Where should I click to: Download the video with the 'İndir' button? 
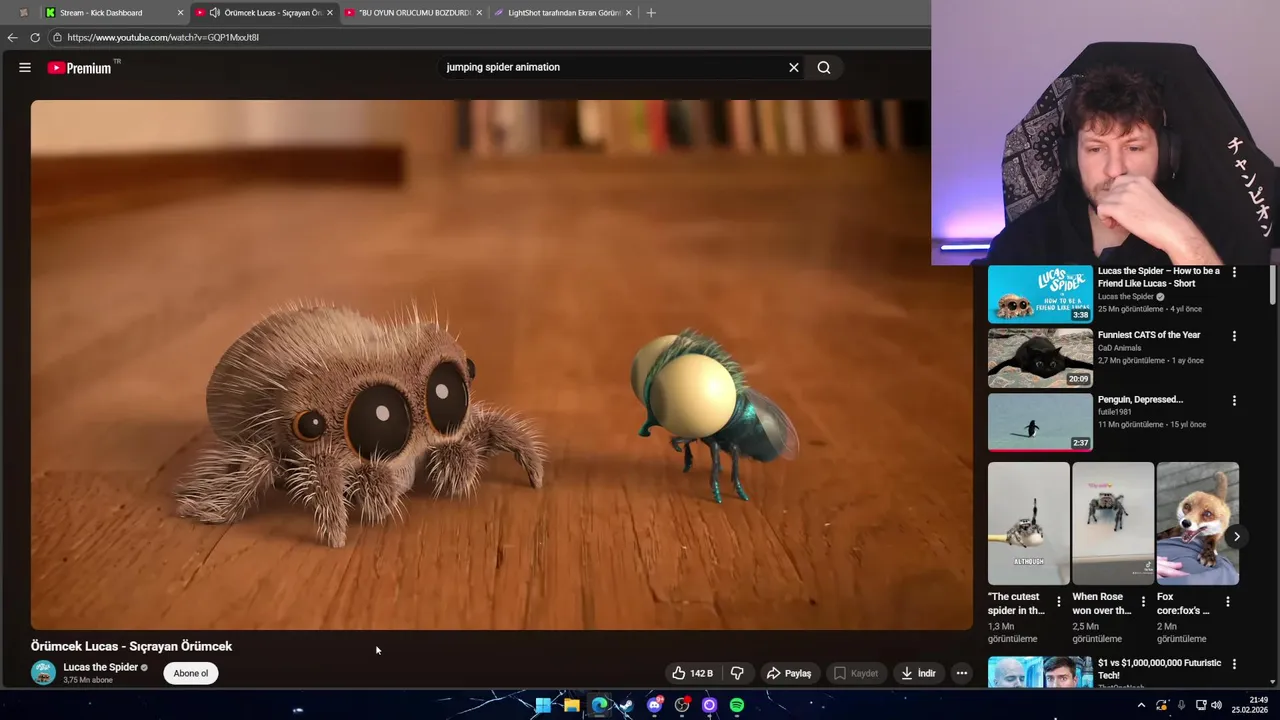[918, 673]
